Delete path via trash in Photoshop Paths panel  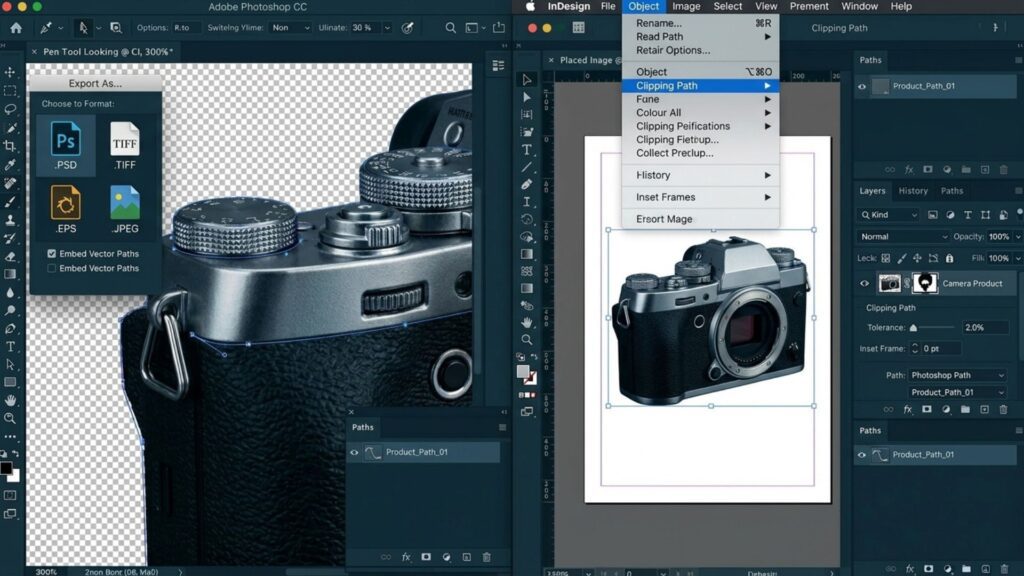487,557
